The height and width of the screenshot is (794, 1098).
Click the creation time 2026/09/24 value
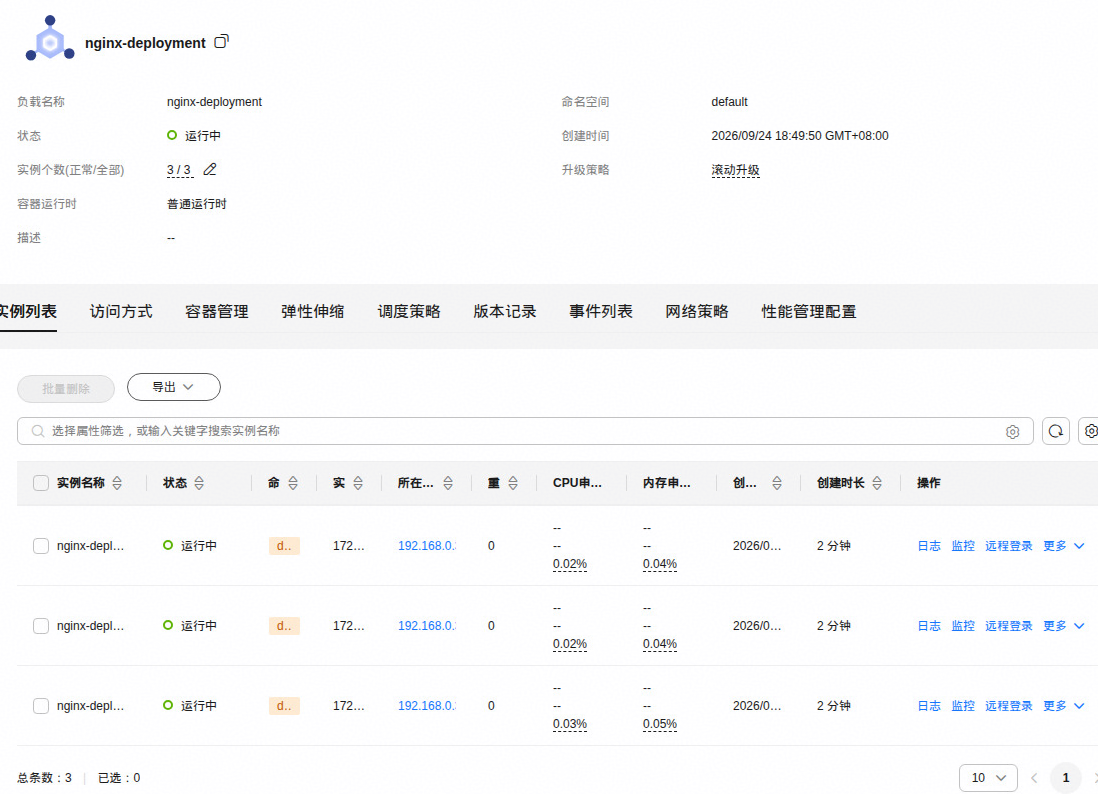pyautogui.click(x=800, y=136)
